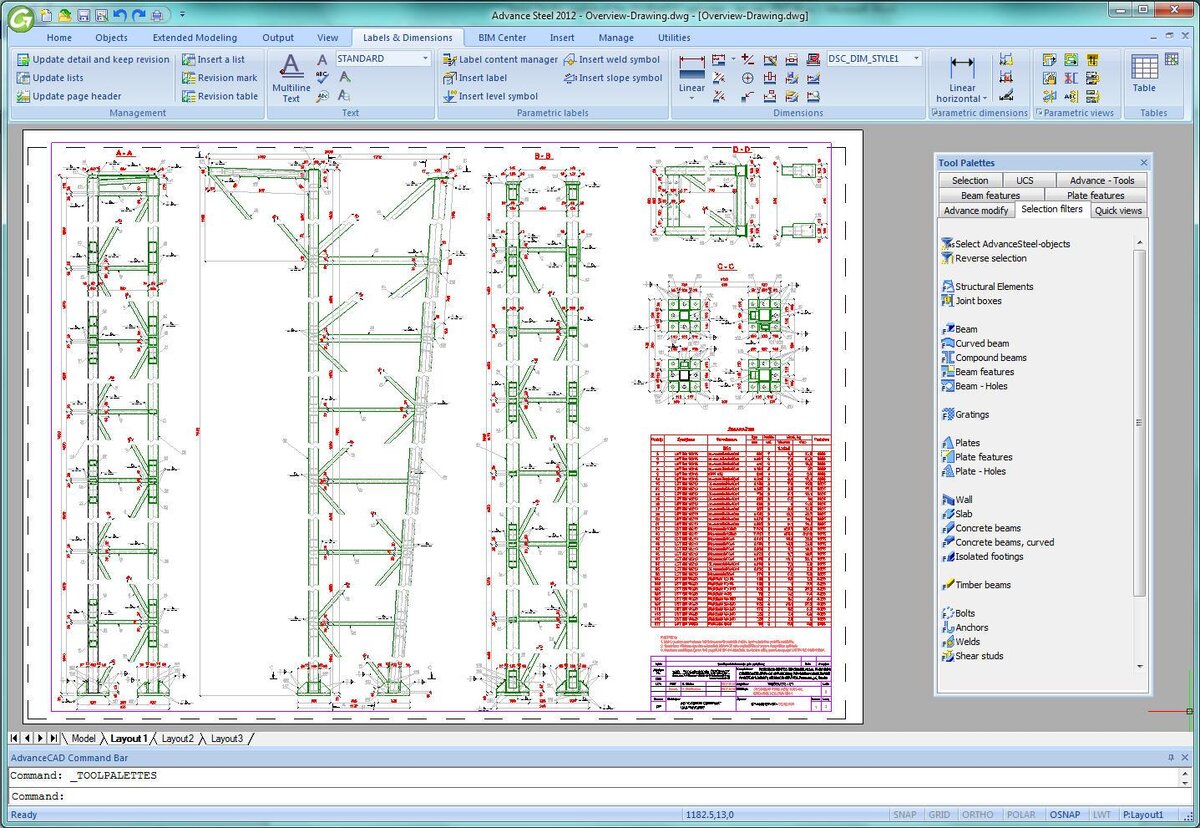Click the Linear horizontal parametric dimension icon
This screenshot has height=828, width=1200.
[x=962, y=66]
